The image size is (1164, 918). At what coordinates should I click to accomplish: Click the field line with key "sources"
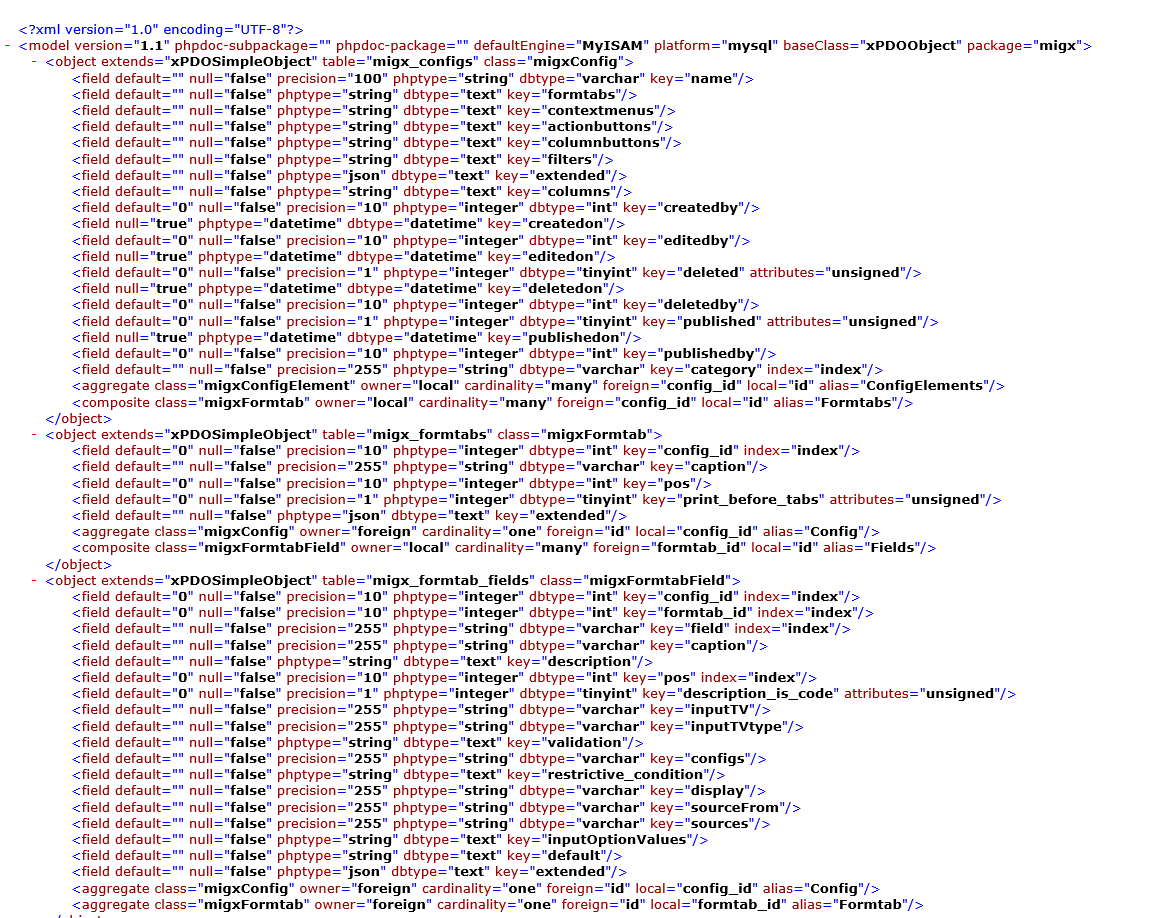click(421, 824)
